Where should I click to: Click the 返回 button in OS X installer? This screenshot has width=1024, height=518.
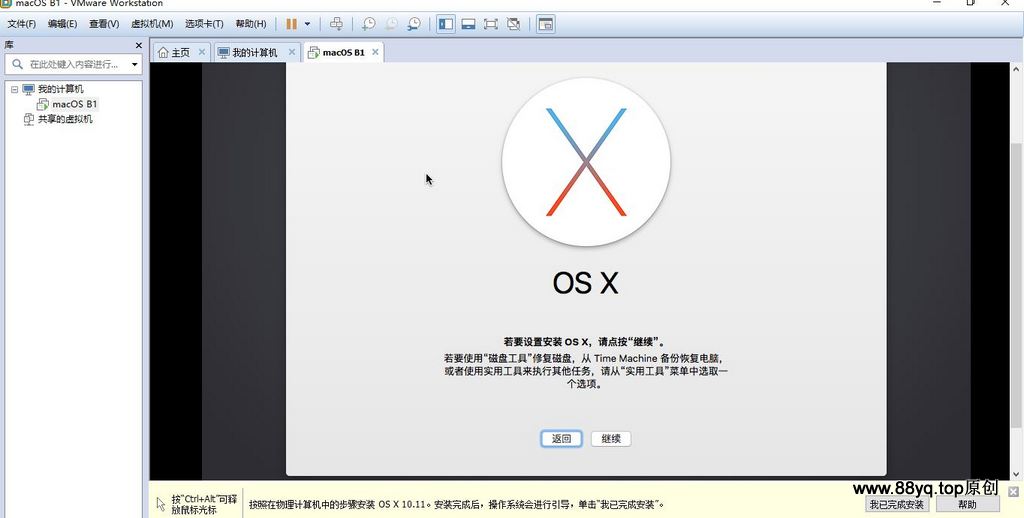[562, 438]
